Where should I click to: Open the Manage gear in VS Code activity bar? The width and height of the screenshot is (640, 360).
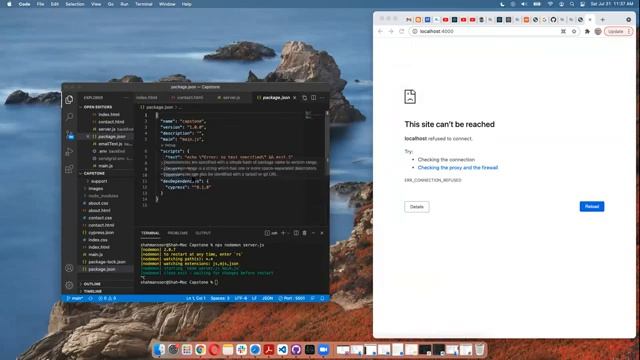click(69, 285)
